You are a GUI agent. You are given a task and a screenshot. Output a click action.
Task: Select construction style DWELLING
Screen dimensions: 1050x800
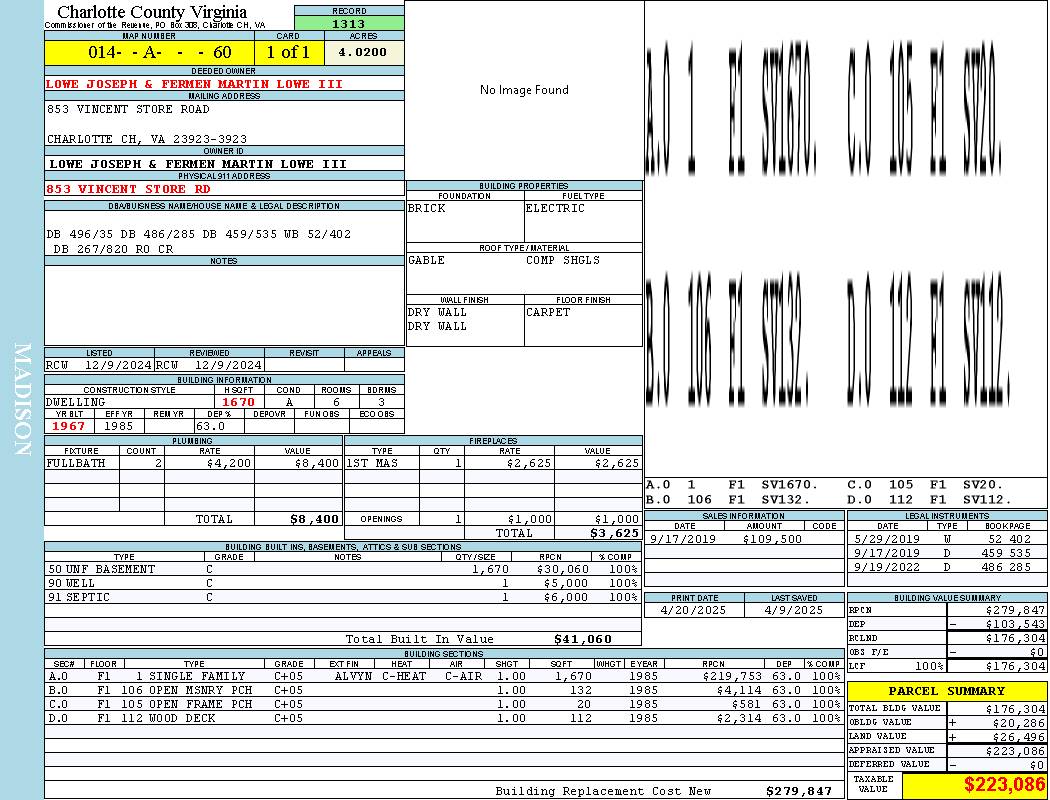click(76, 402)
